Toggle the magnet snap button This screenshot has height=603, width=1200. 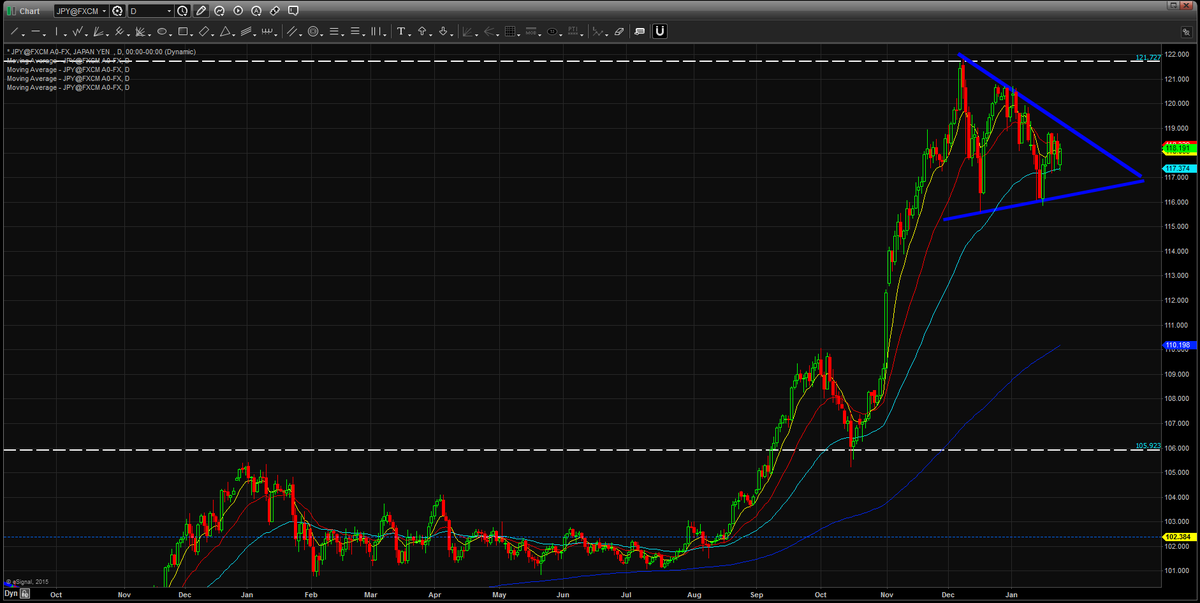660,31
